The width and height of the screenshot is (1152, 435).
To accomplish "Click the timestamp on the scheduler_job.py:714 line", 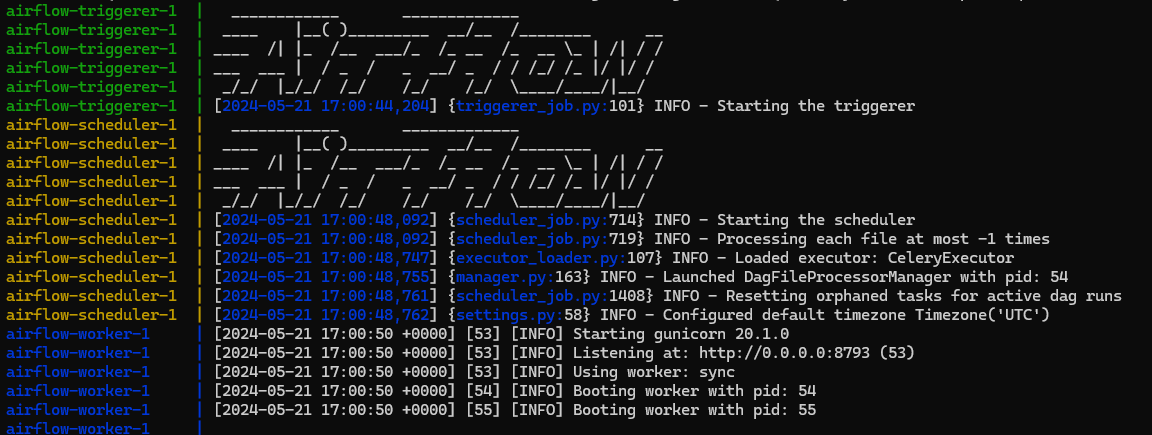I will pyautogui.click(x=325, y=220).
